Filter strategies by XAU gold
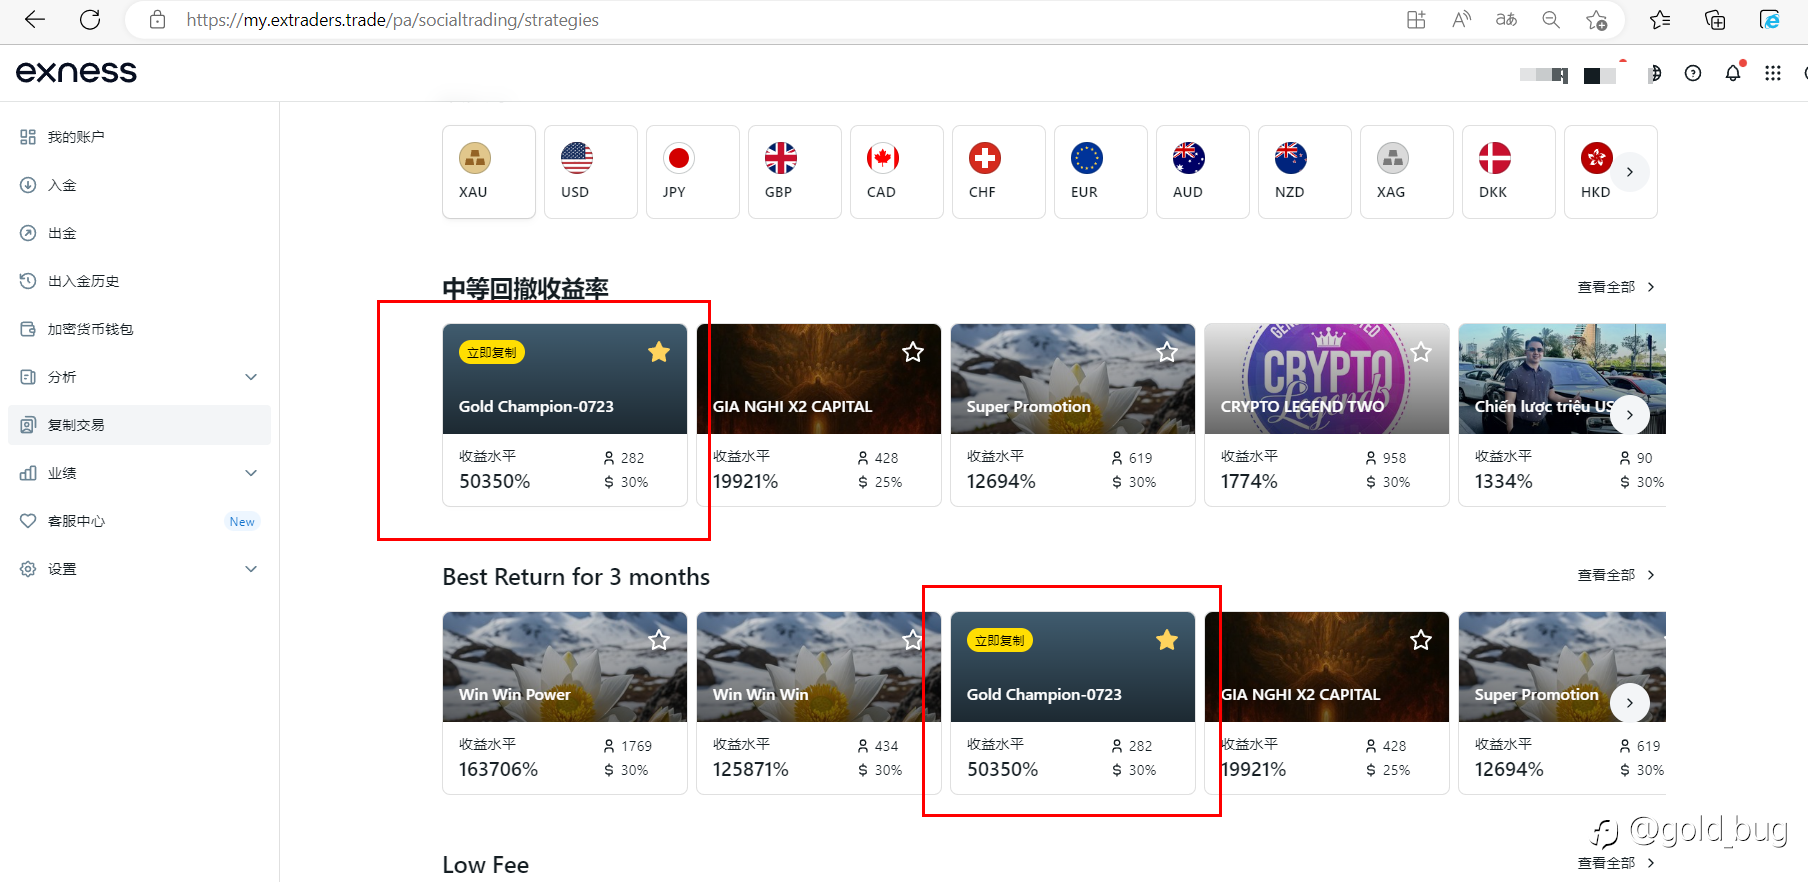 (489, 172)
